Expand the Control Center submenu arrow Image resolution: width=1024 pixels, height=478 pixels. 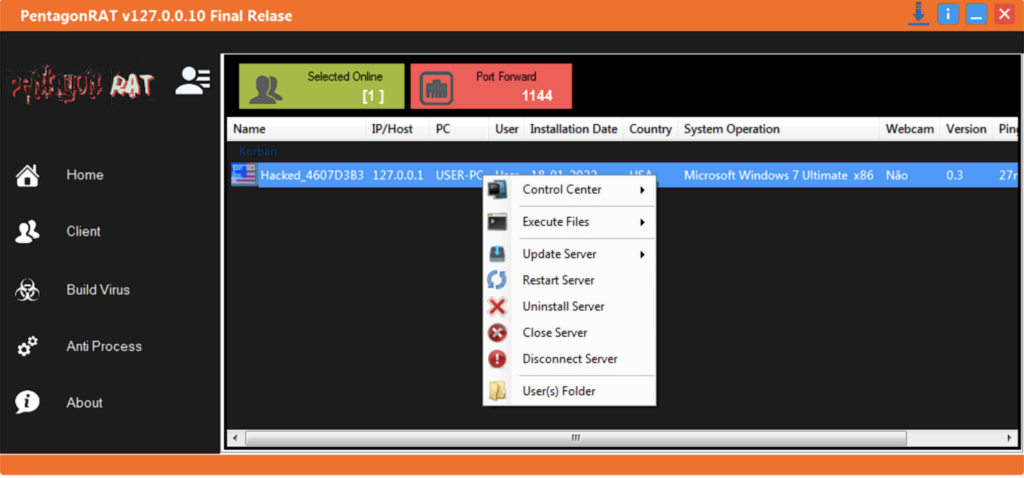click(643, 190)
